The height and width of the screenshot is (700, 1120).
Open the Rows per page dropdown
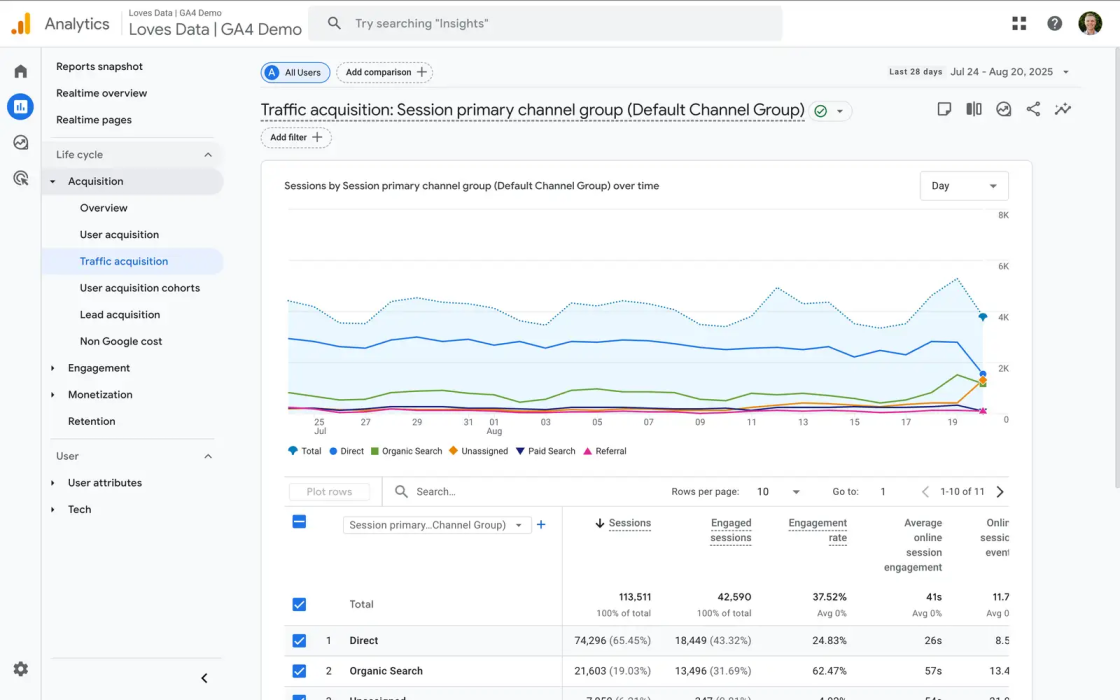pos(778,491)
